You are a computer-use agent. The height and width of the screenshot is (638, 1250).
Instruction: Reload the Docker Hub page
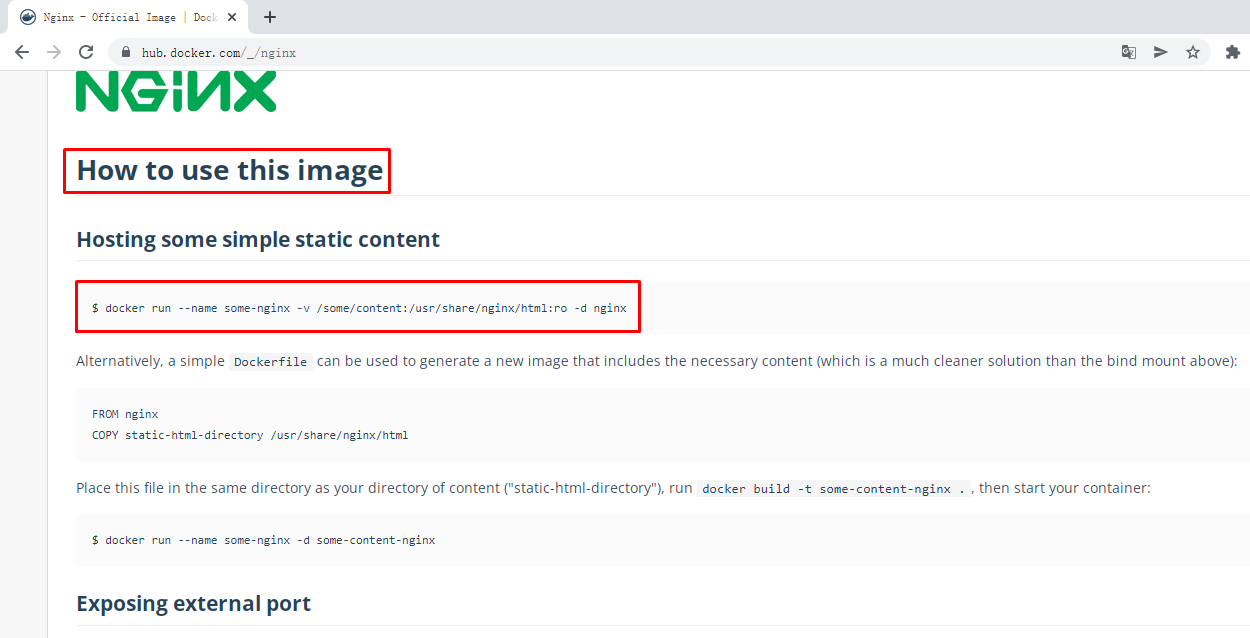coord(86,52)
